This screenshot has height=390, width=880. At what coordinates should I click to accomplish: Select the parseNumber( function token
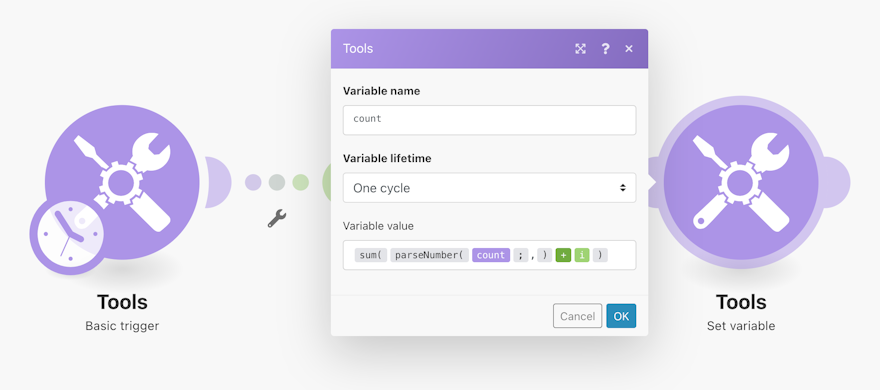click(x=429, y=255)
